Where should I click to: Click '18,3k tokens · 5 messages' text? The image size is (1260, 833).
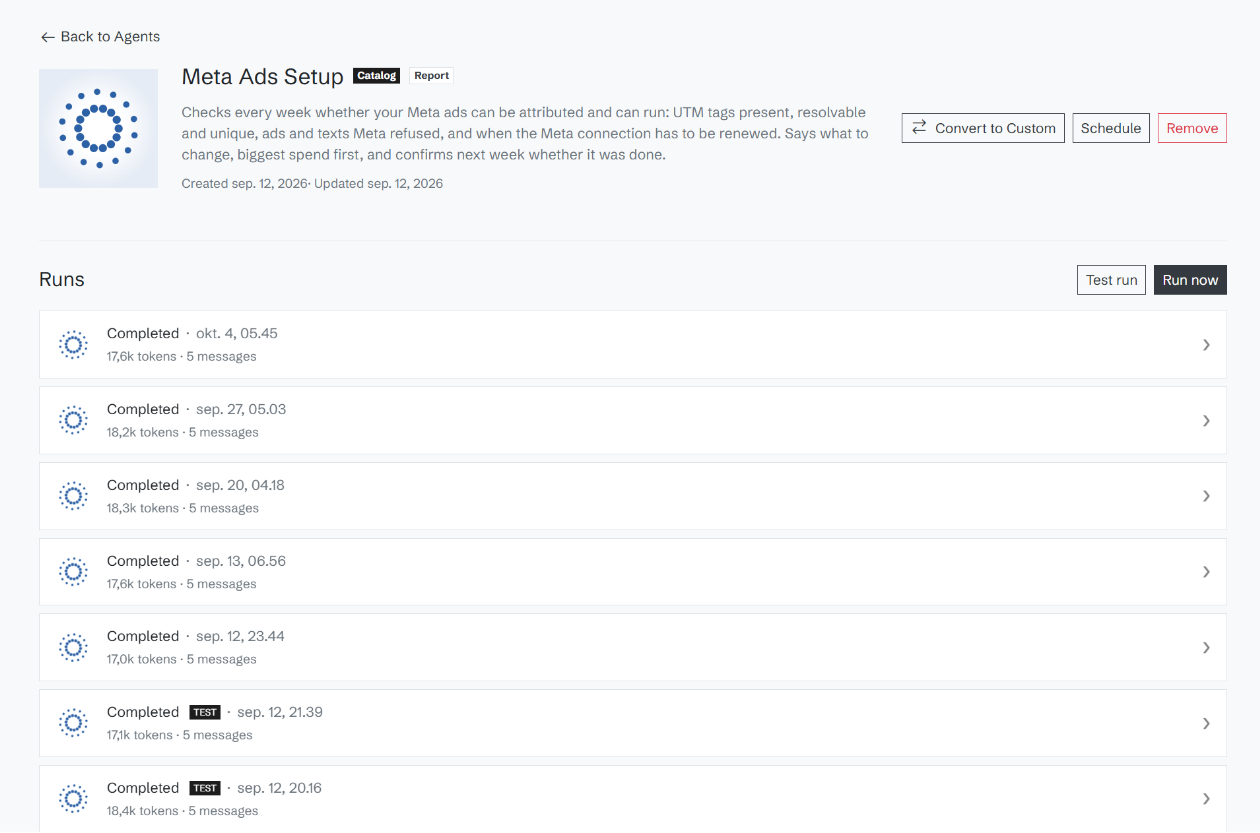pyautogui.click(x=183, y=509)
